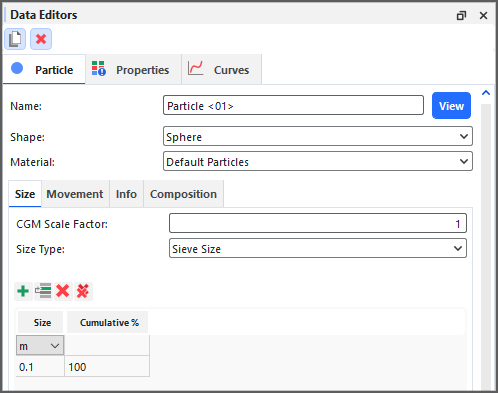Open the Shape dropdown showing Sphere
498x393 pixels.
[x=318, y=136]
